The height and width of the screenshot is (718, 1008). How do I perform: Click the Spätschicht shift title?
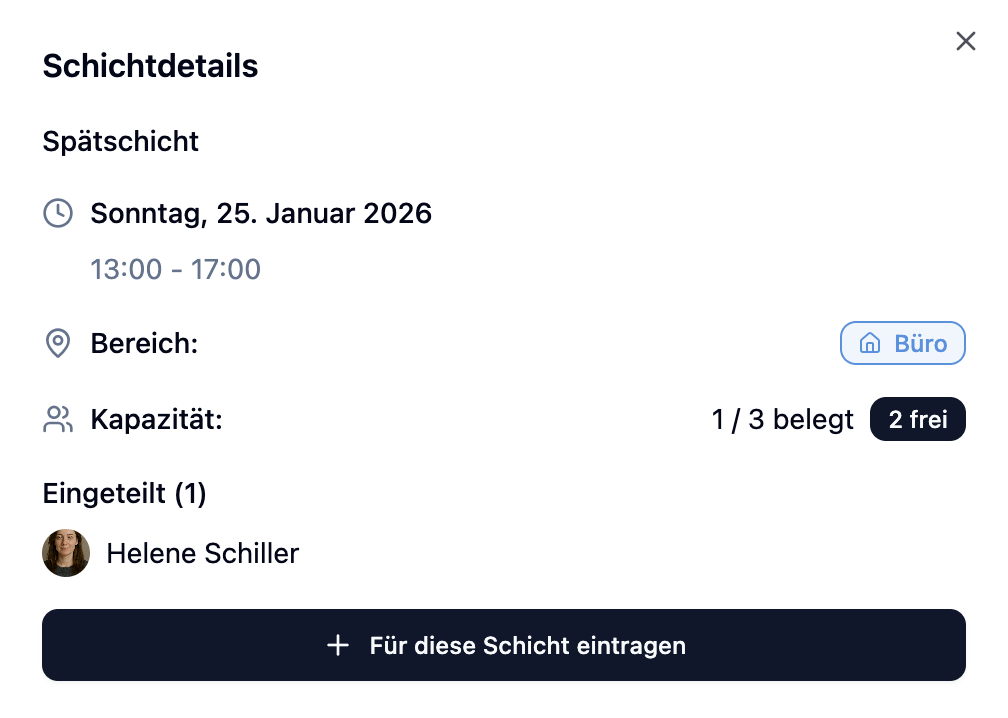click(121, 141)
